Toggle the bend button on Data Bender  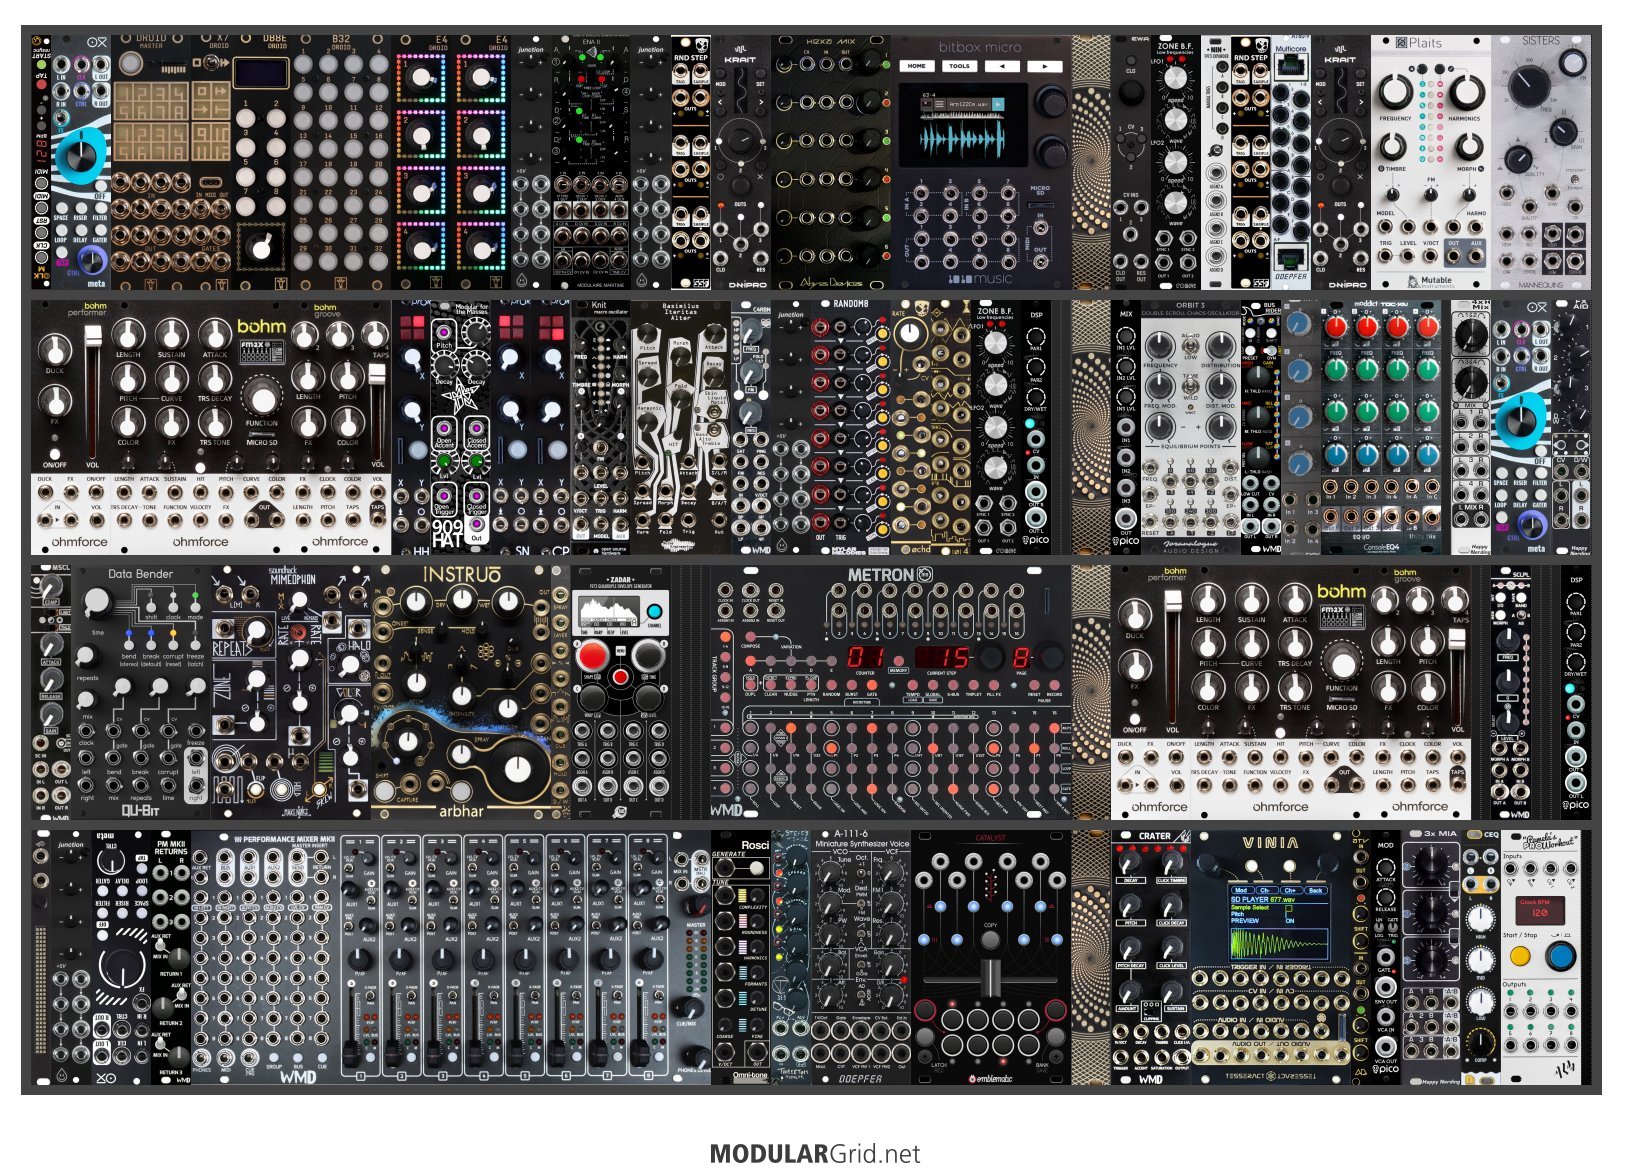[129, 643]
